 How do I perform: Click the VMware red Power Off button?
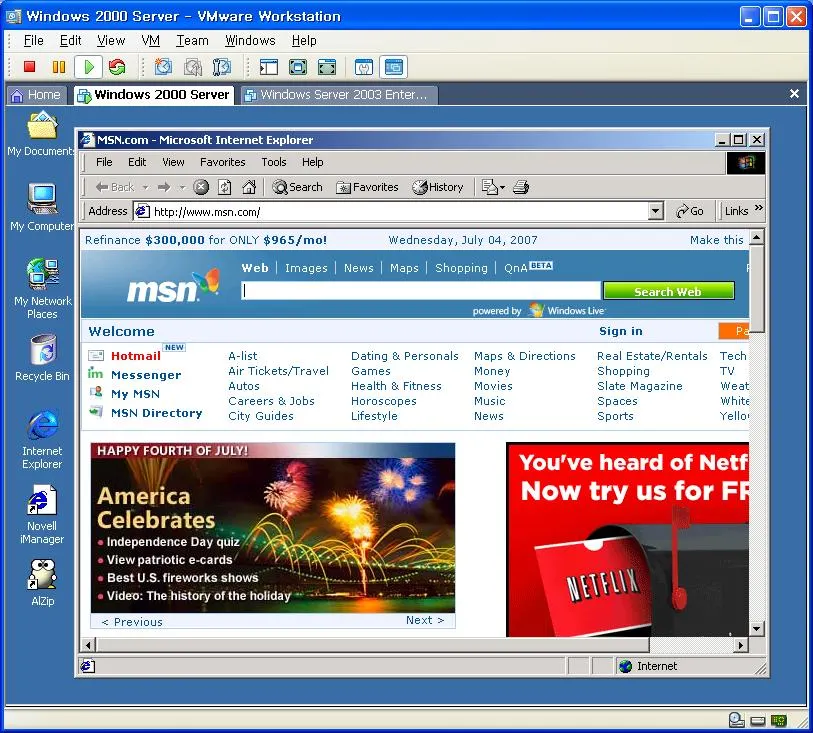point(29,67)
